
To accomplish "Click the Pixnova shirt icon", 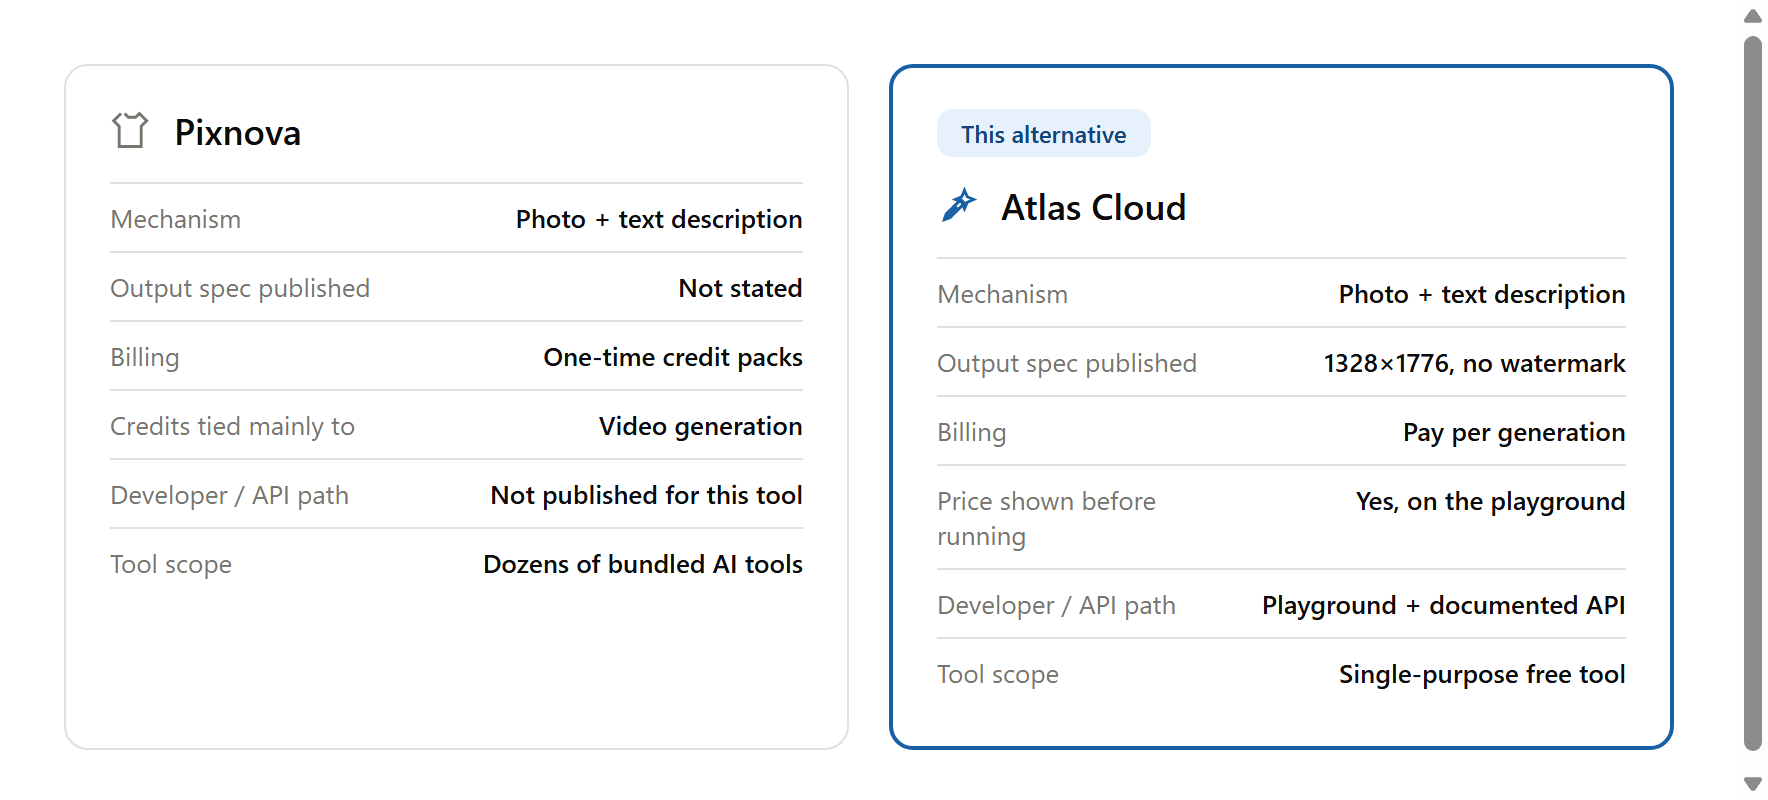I will [x=130, y=130].
